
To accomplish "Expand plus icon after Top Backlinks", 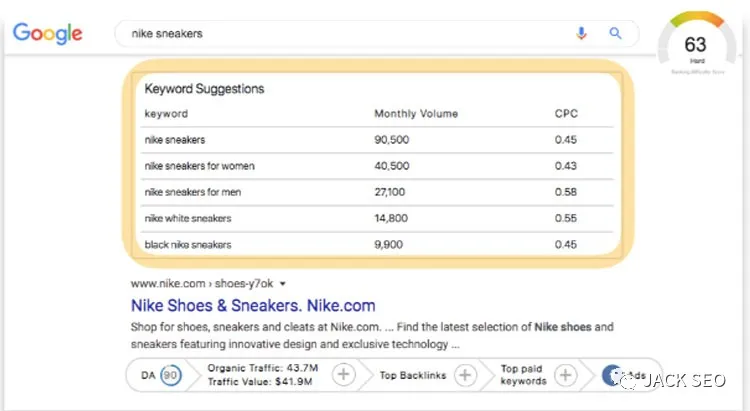I will 464,375.
